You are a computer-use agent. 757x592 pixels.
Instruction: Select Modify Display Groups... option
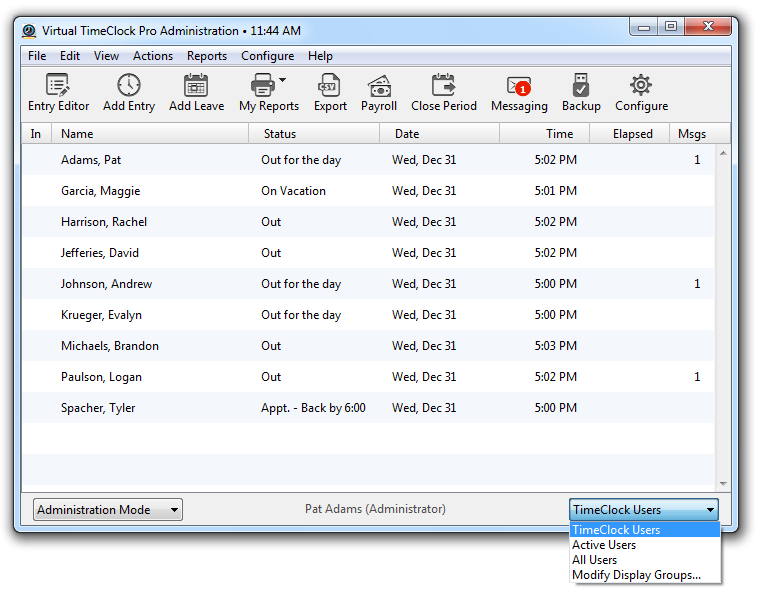[x=645, y=575]
